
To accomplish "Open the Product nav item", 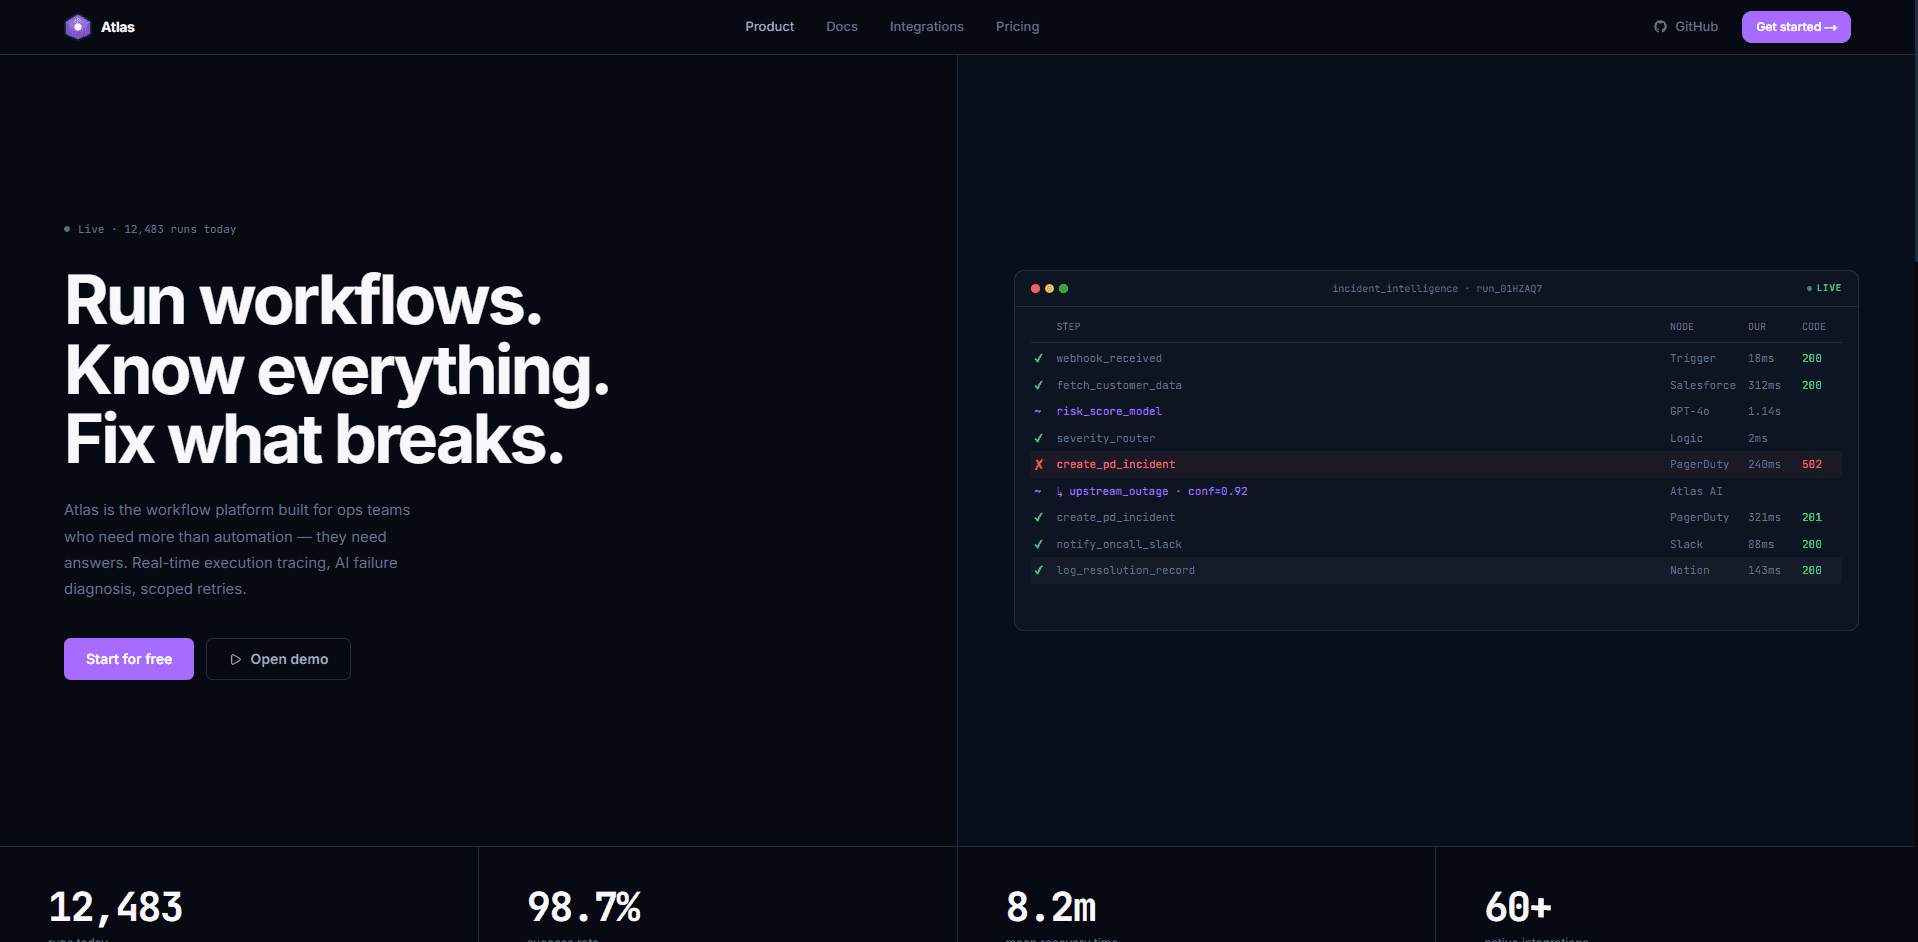I will [769, 27].
